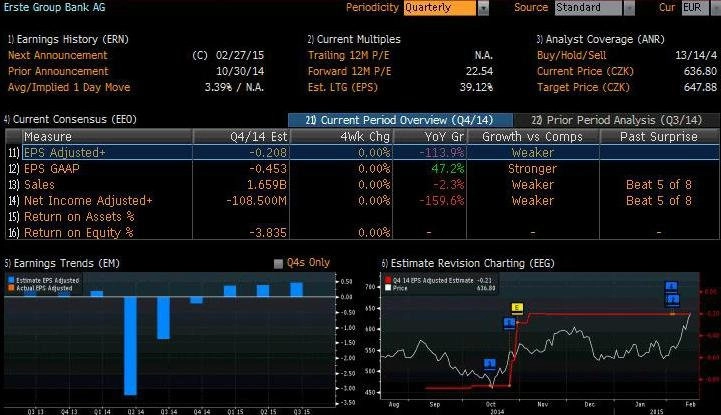Image resolution: width=721 pixels, height=415 pixels.
Task: Click the Past Surprise column header
Action: [659, 137]
